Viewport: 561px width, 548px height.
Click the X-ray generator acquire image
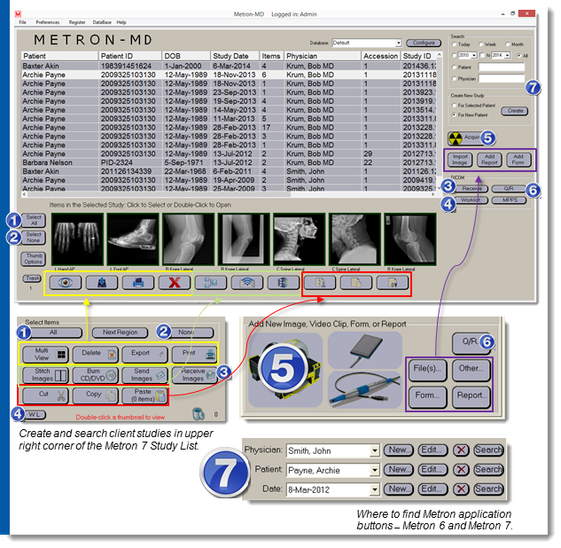click(285, 370)
